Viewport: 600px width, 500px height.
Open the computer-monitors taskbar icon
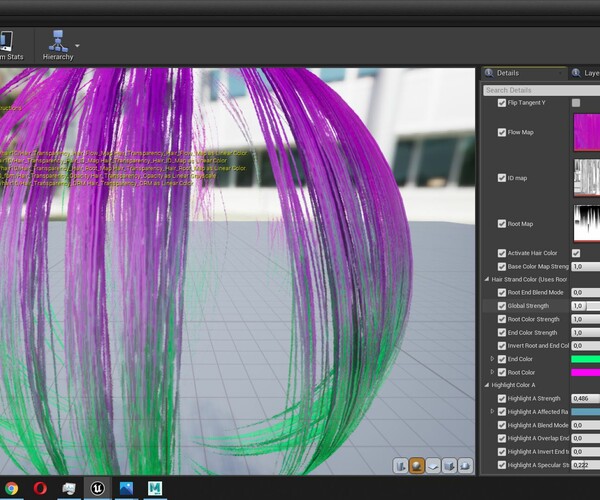pyautogui.click(x=68, y=489)
